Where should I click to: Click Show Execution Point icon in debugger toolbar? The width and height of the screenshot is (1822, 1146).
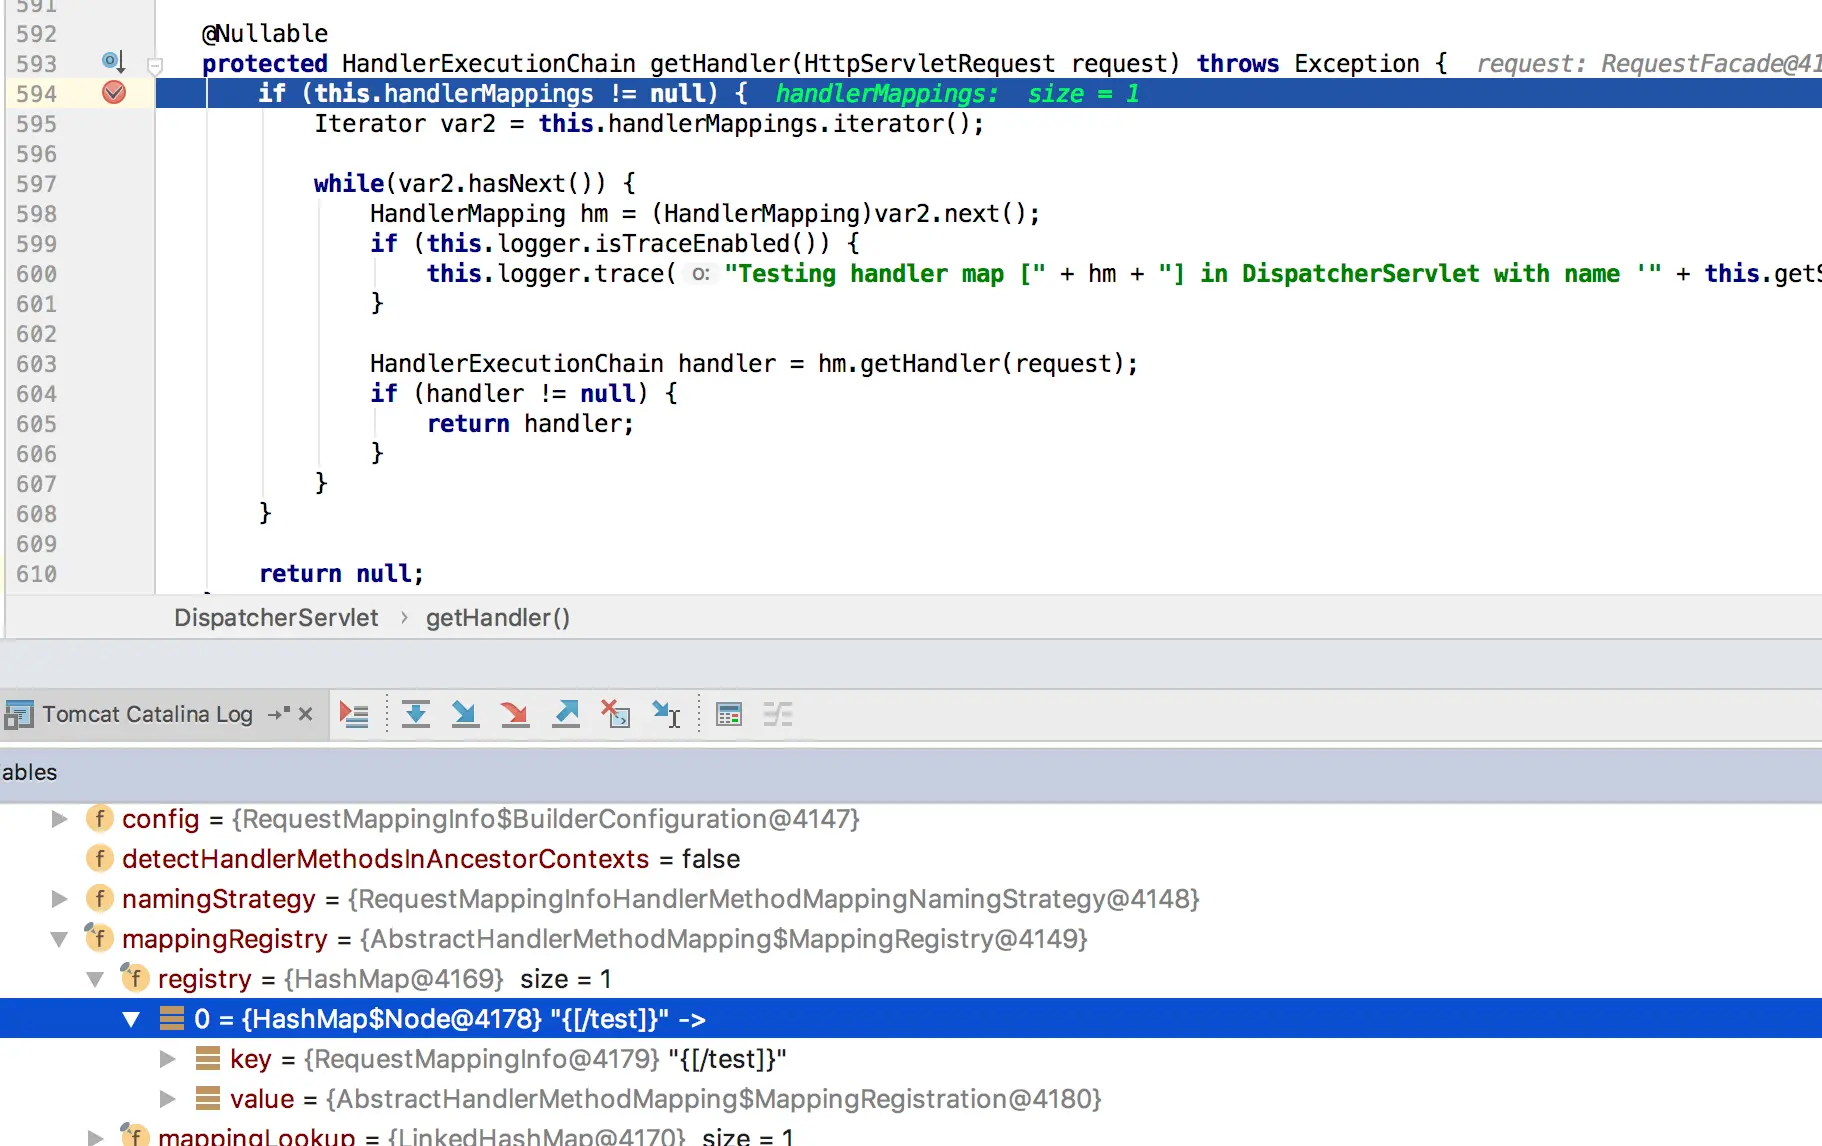coord(354,715)
